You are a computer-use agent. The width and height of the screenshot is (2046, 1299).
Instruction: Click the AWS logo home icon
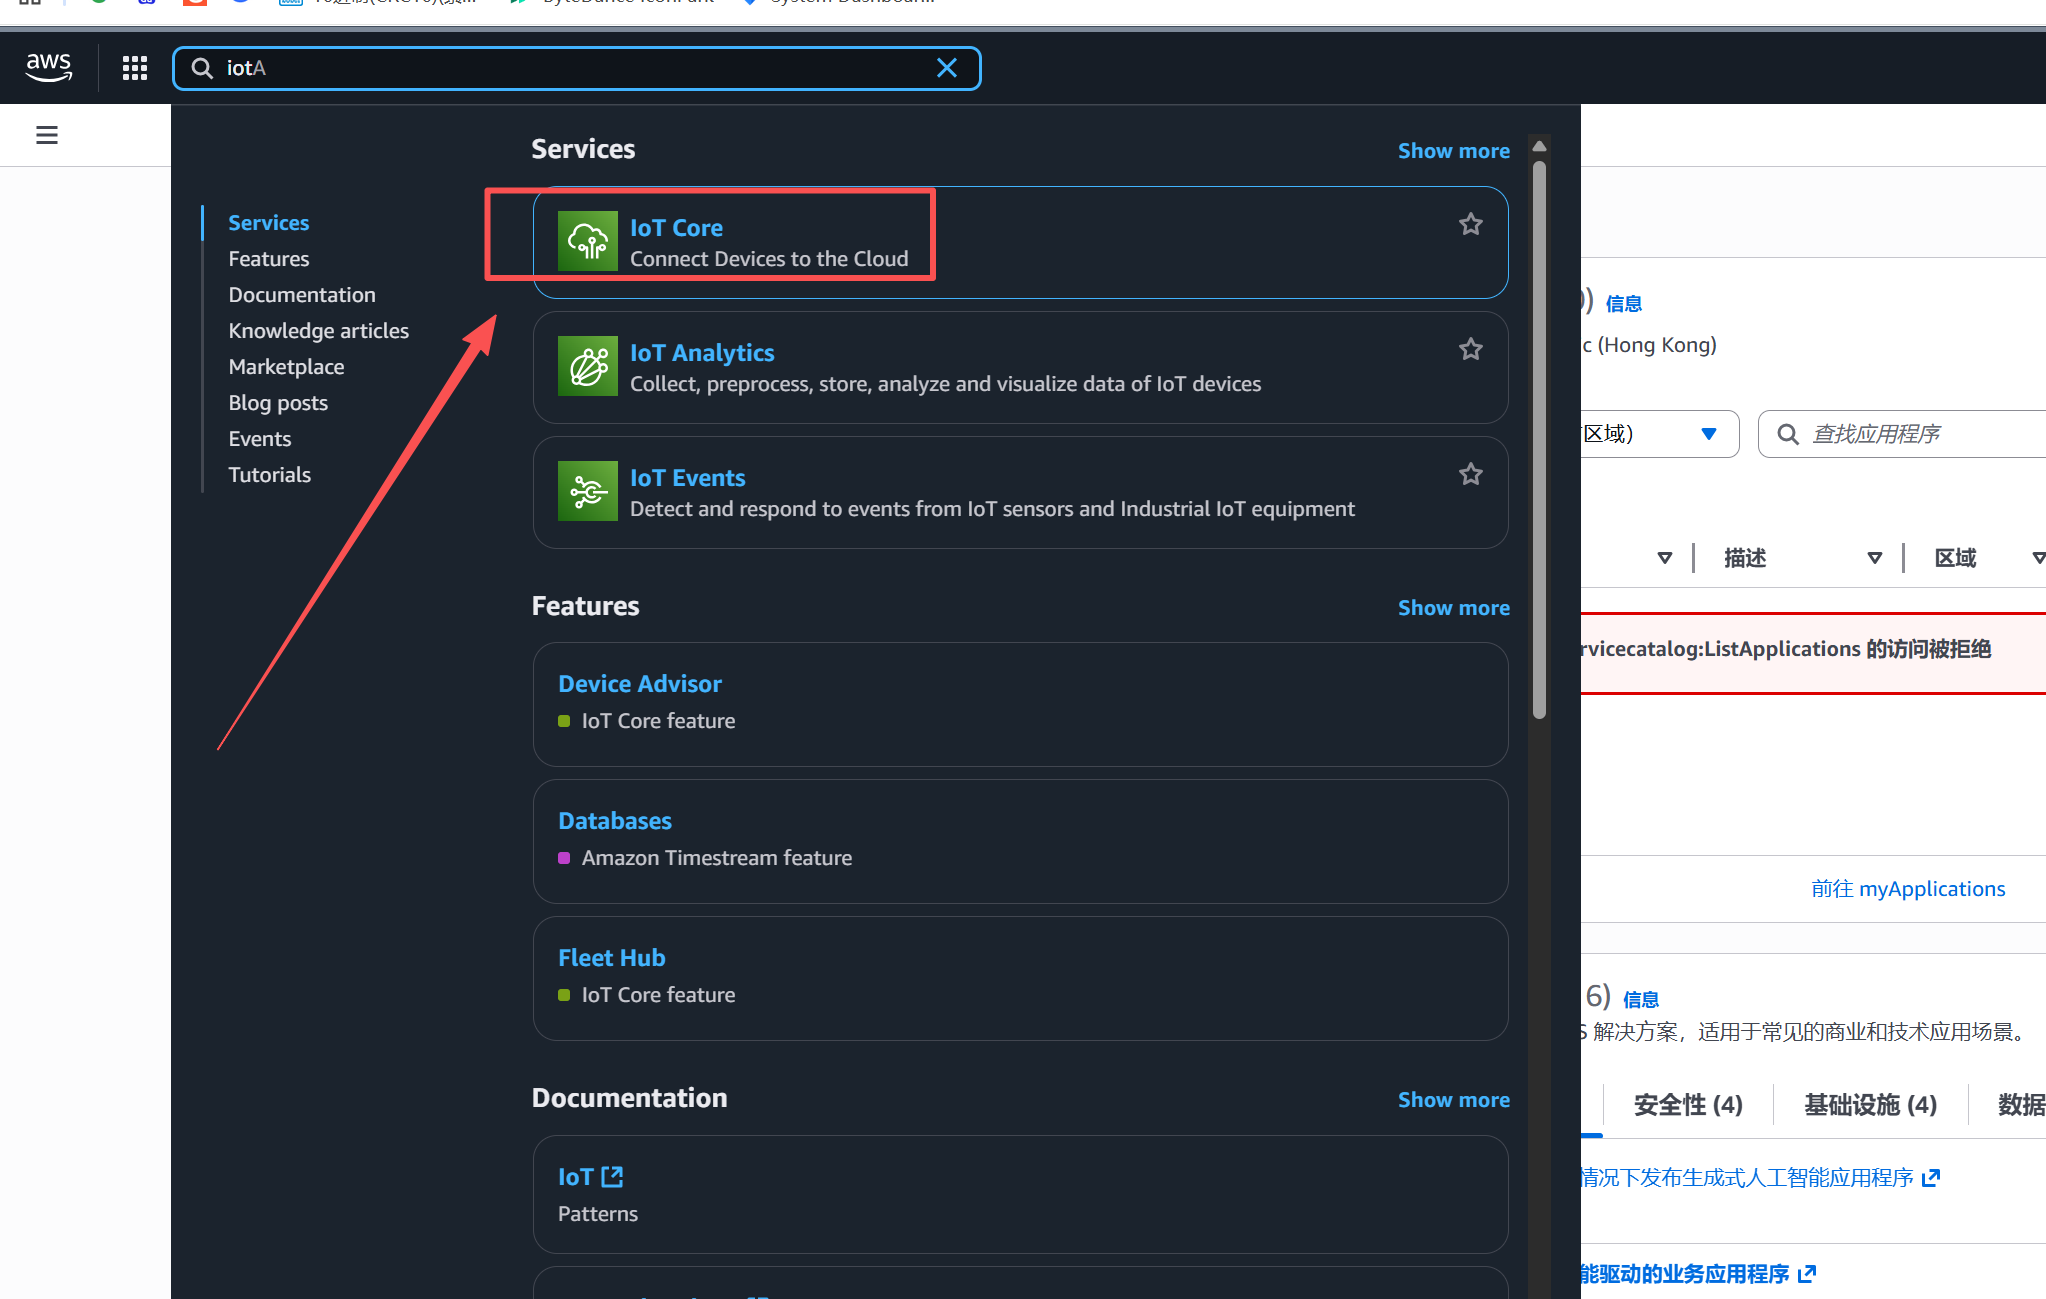tap(48, 68)
